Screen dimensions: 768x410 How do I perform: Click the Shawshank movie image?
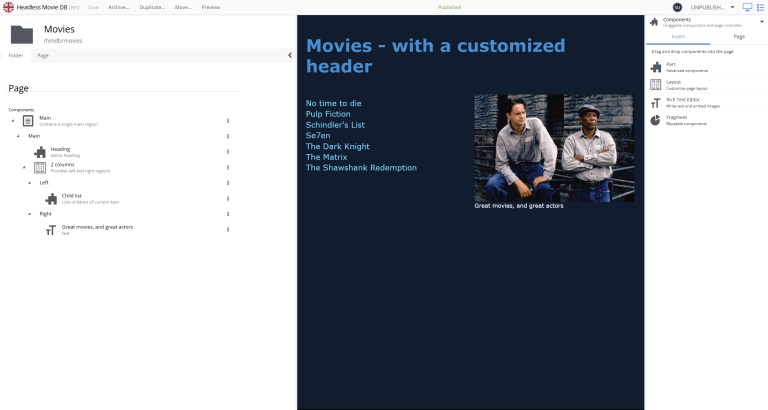(554, 148)
